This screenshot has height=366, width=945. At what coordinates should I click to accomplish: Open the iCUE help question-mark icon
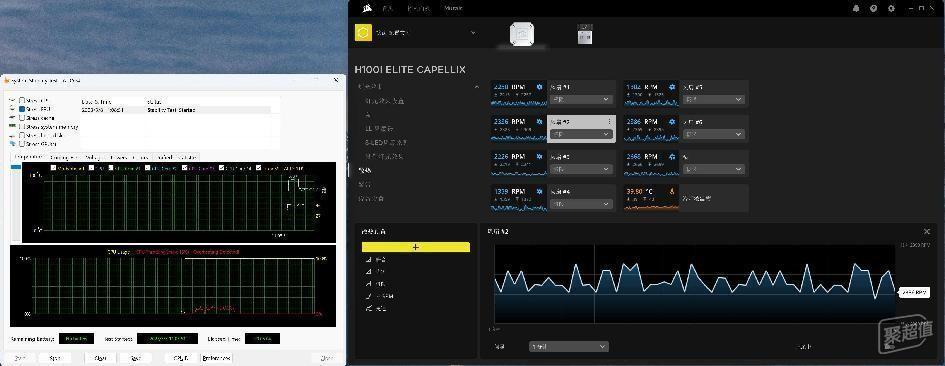873,8
